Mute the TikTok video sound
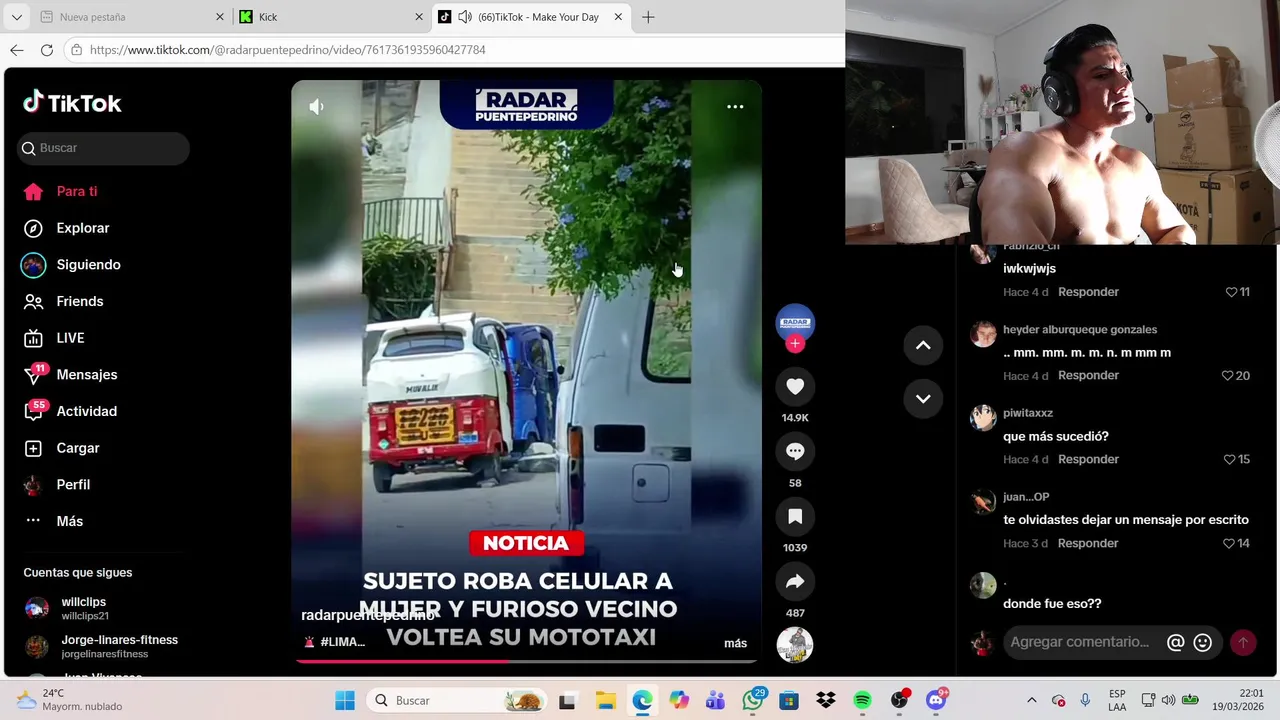 (316, 107)
